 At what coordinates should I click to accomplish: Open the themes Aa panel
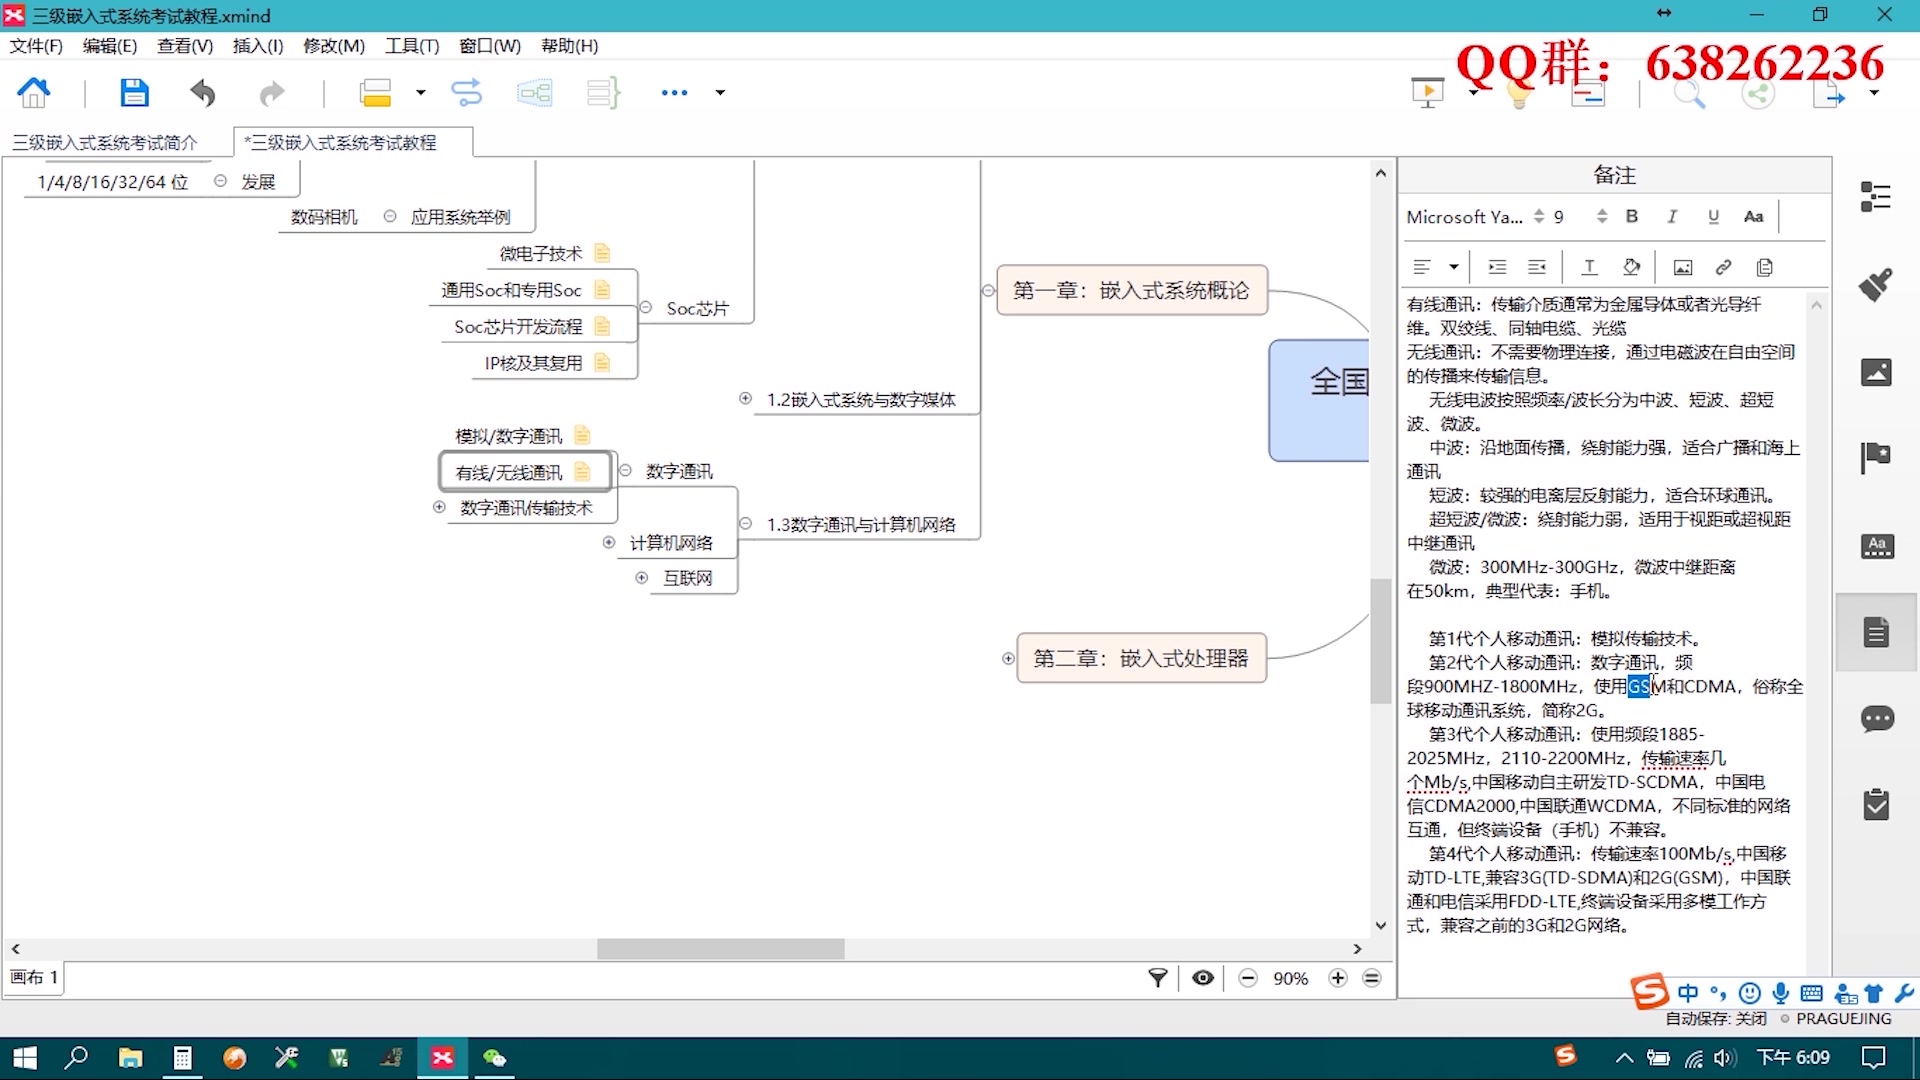pyautogui.click(x=1877, y=546)
